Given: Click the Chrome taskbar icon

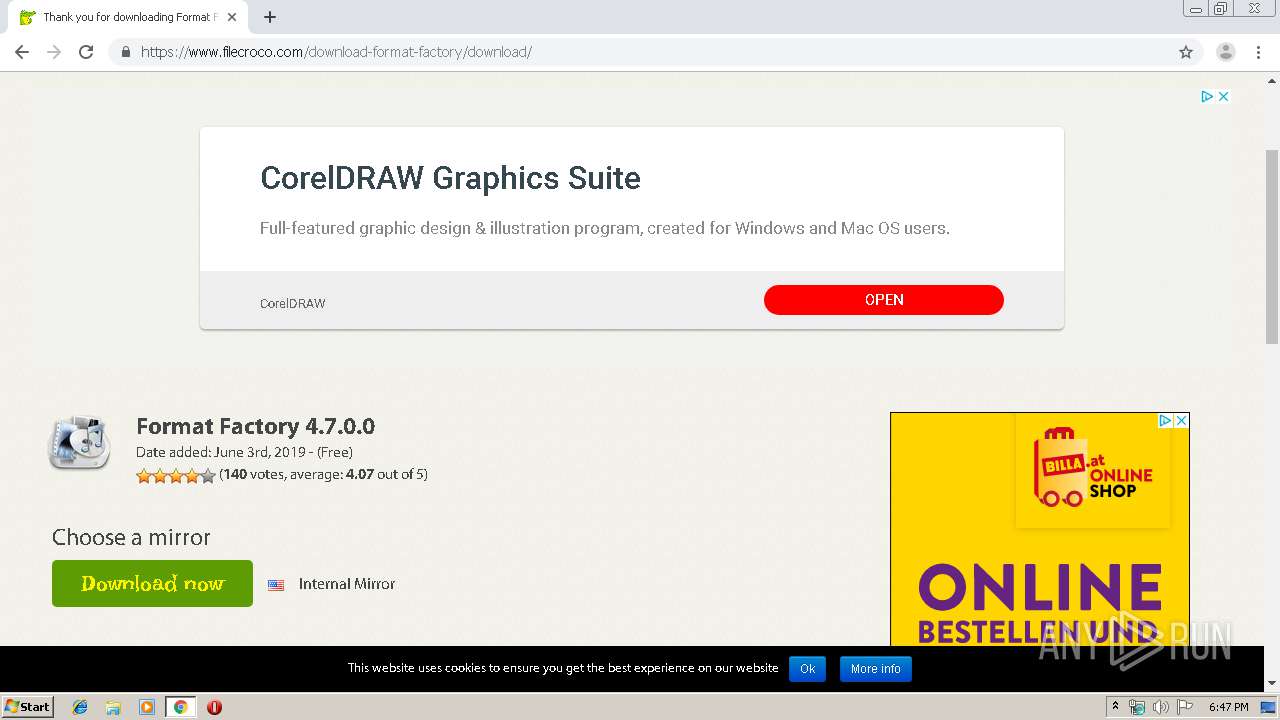Looking at the screenshot, I should tap(180, 707).
